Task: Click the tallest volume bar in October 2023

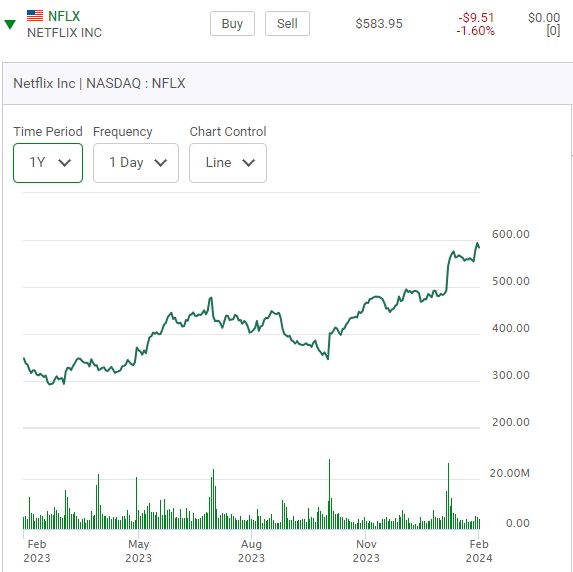Action: [329, 494]
